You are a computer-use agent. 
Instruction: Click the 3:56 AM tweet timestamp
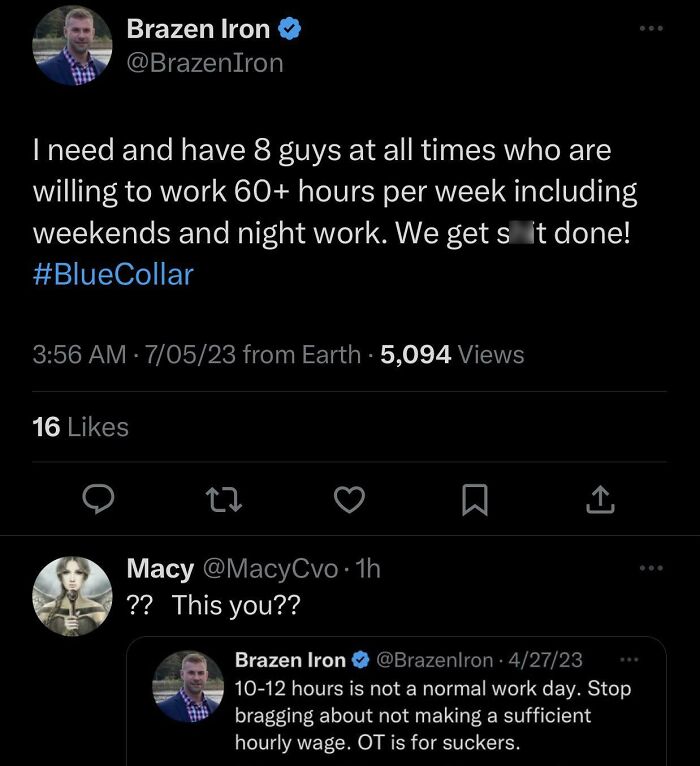80,353
